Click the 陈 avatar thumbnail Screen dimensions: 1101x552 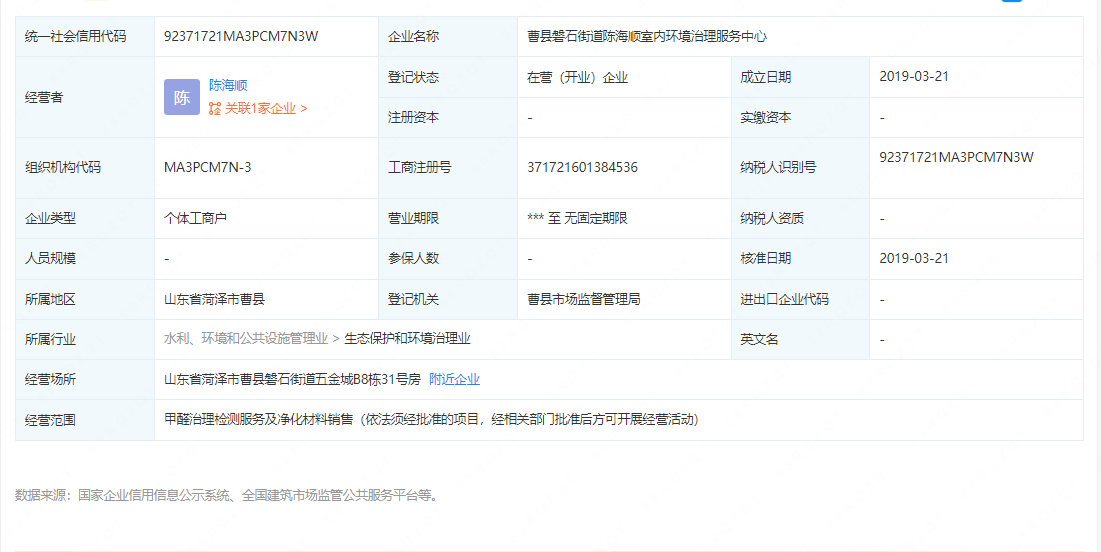tap(182, 97)
